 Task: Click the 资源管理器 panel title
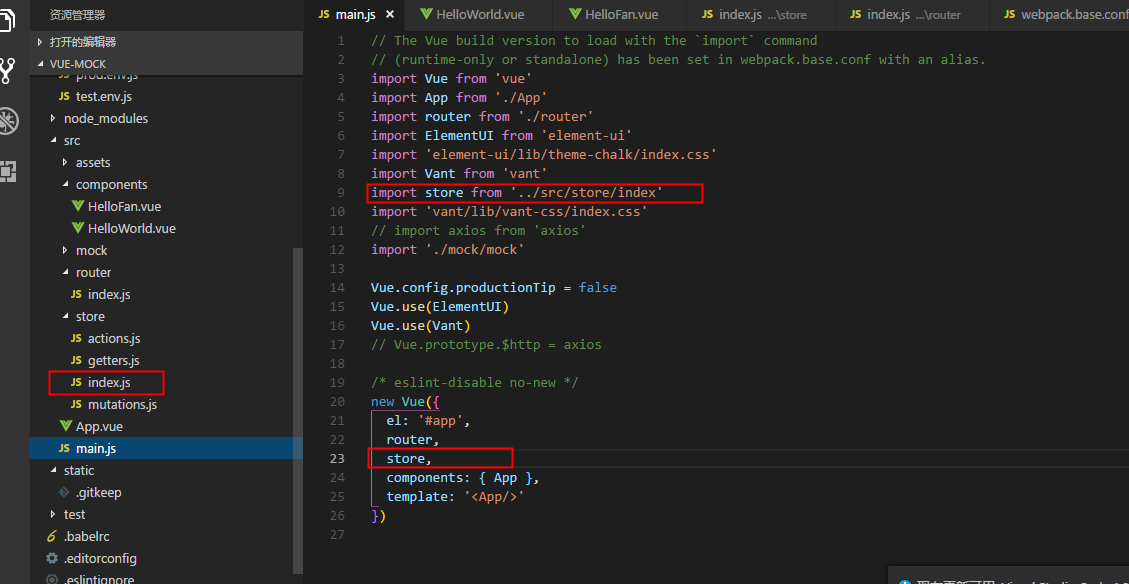tap(78, 14)
